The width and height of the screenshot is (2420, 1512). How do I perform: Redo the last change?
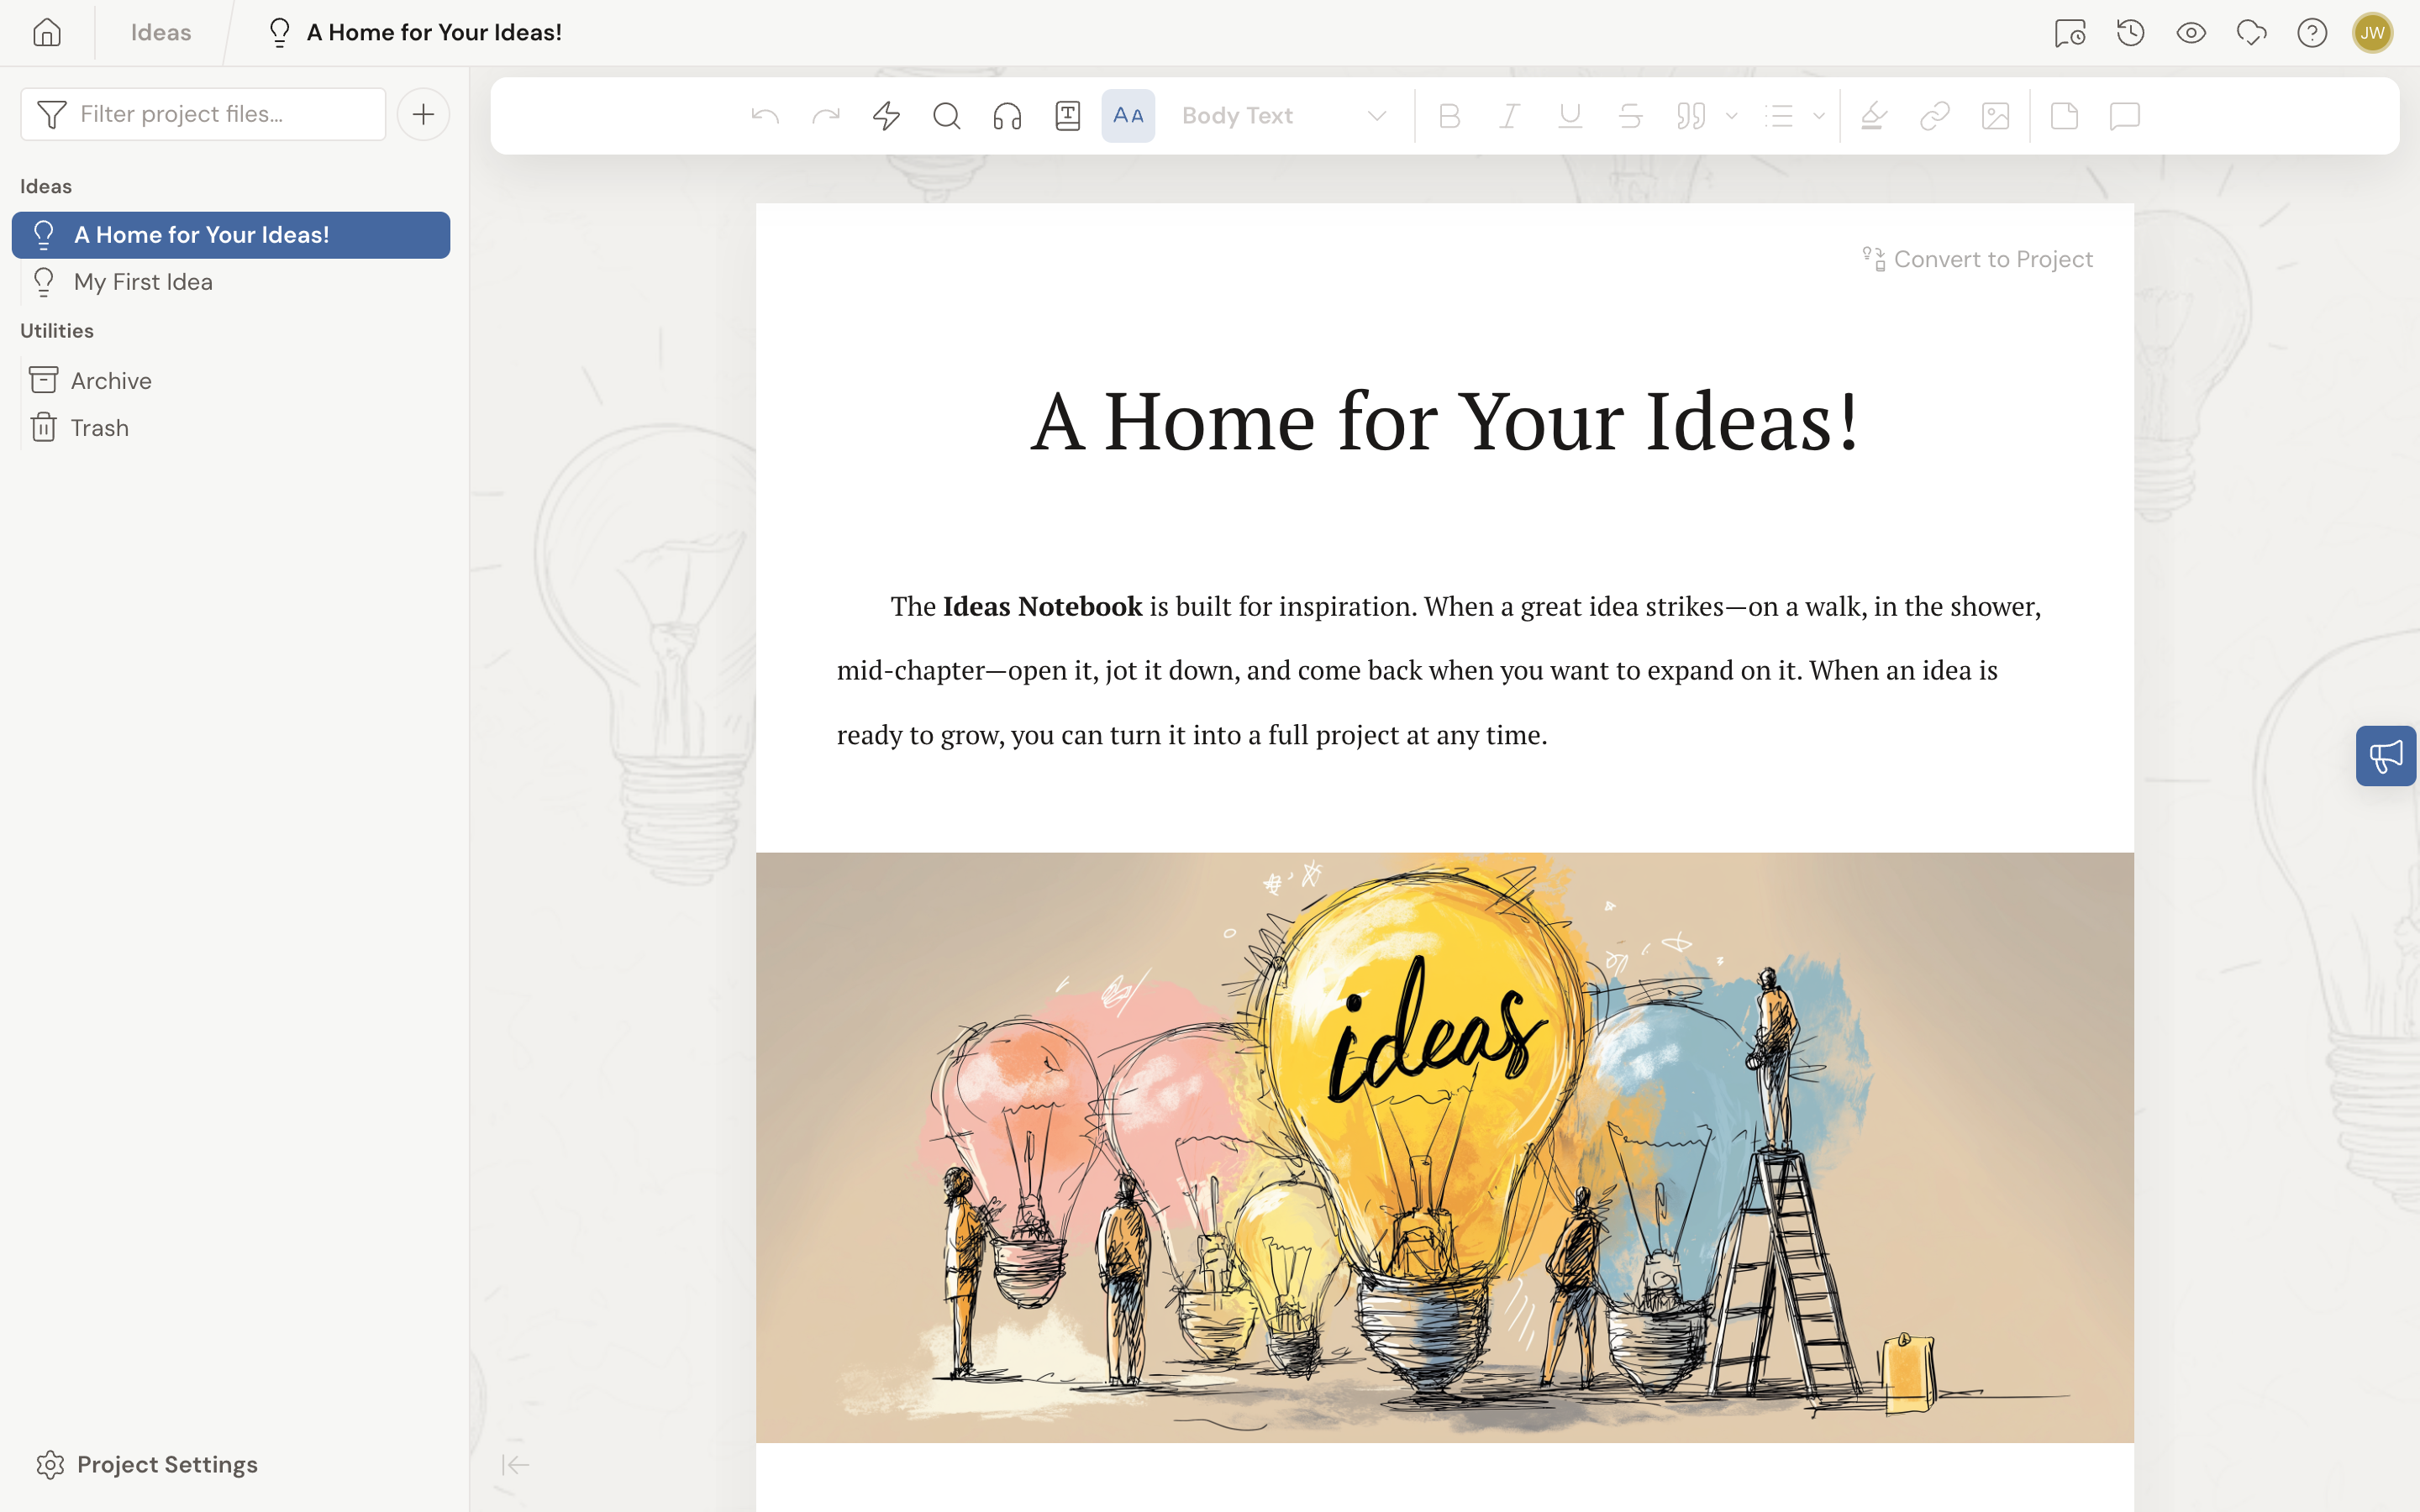[826, 116]
